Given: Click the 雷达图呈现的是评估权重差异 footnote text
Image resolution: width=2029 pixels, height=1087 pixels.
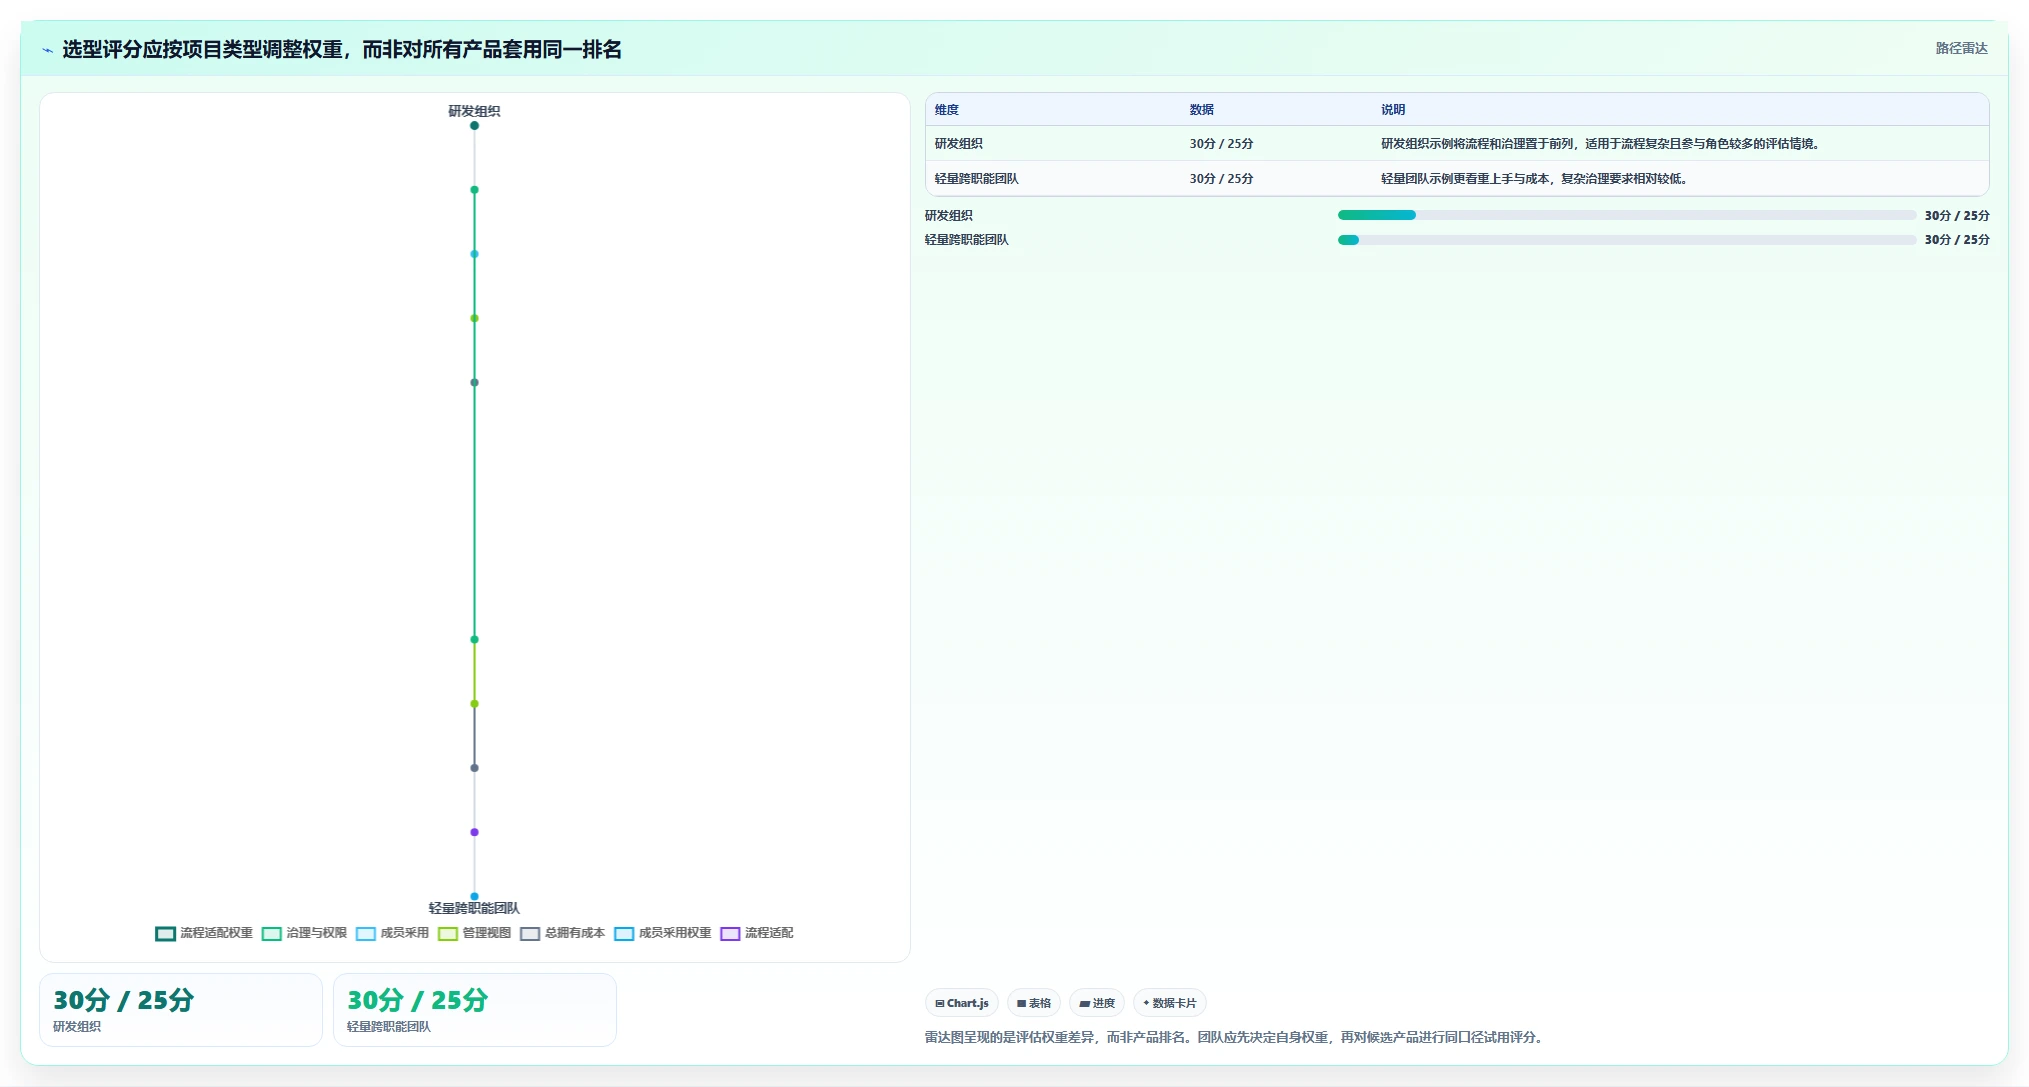Looking at the screenshot, I should [1234, 1037].
